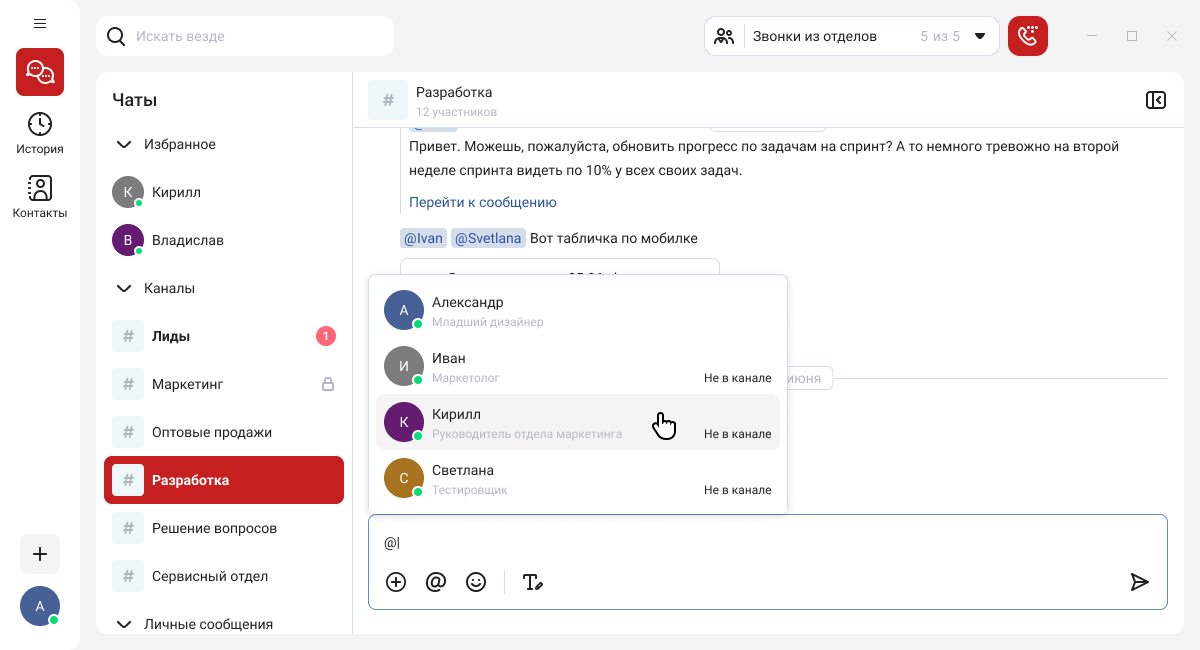Open the History section
1200x650 pixels.
[x=40, y=133]
